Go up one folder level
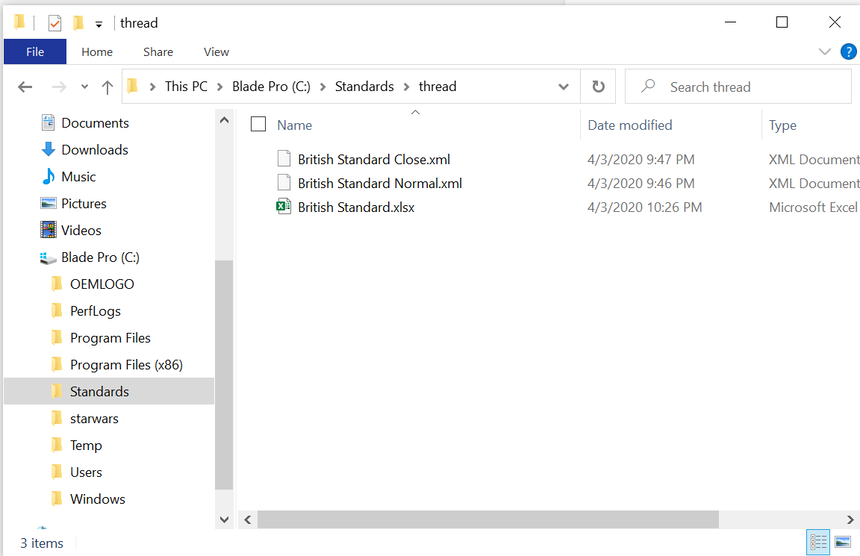Viewport: 860px width, 556px height. (108, 87)
